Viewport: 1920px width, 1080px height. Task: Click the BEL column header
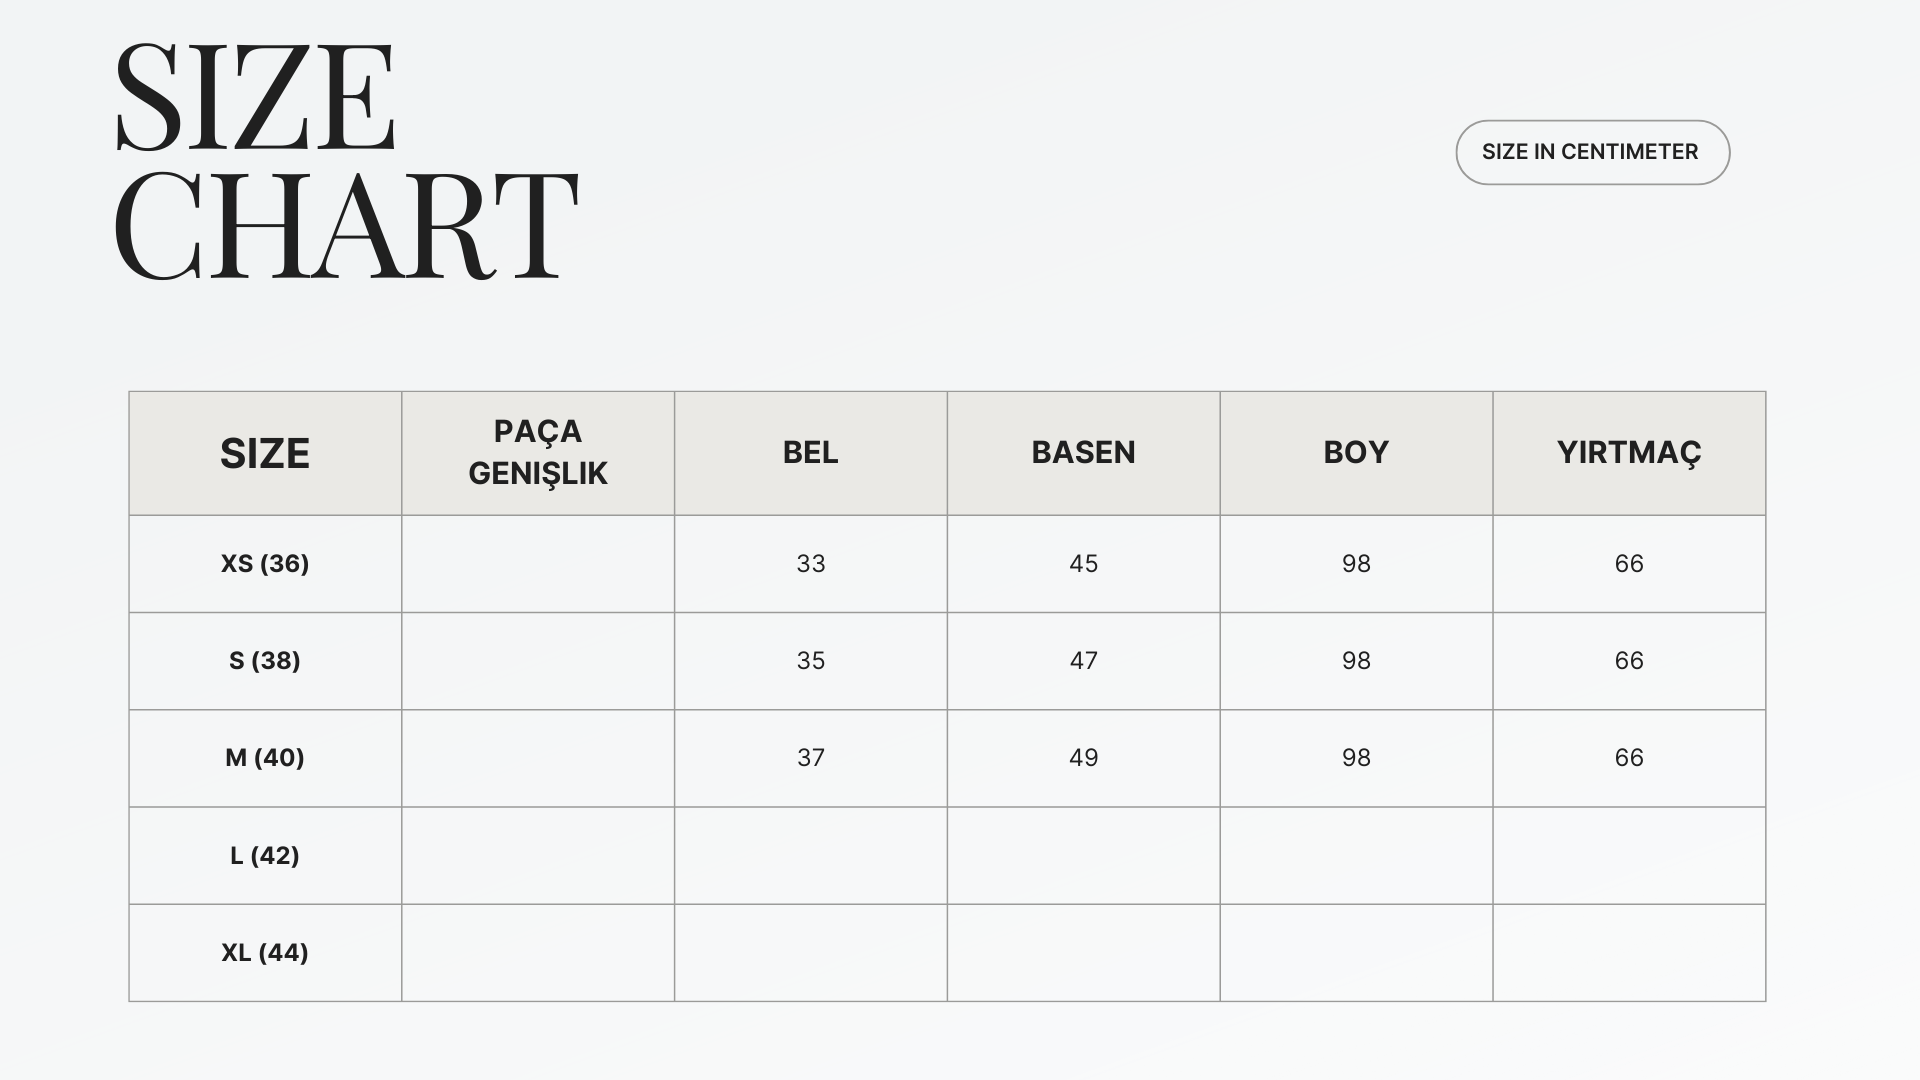coord(811,453)
